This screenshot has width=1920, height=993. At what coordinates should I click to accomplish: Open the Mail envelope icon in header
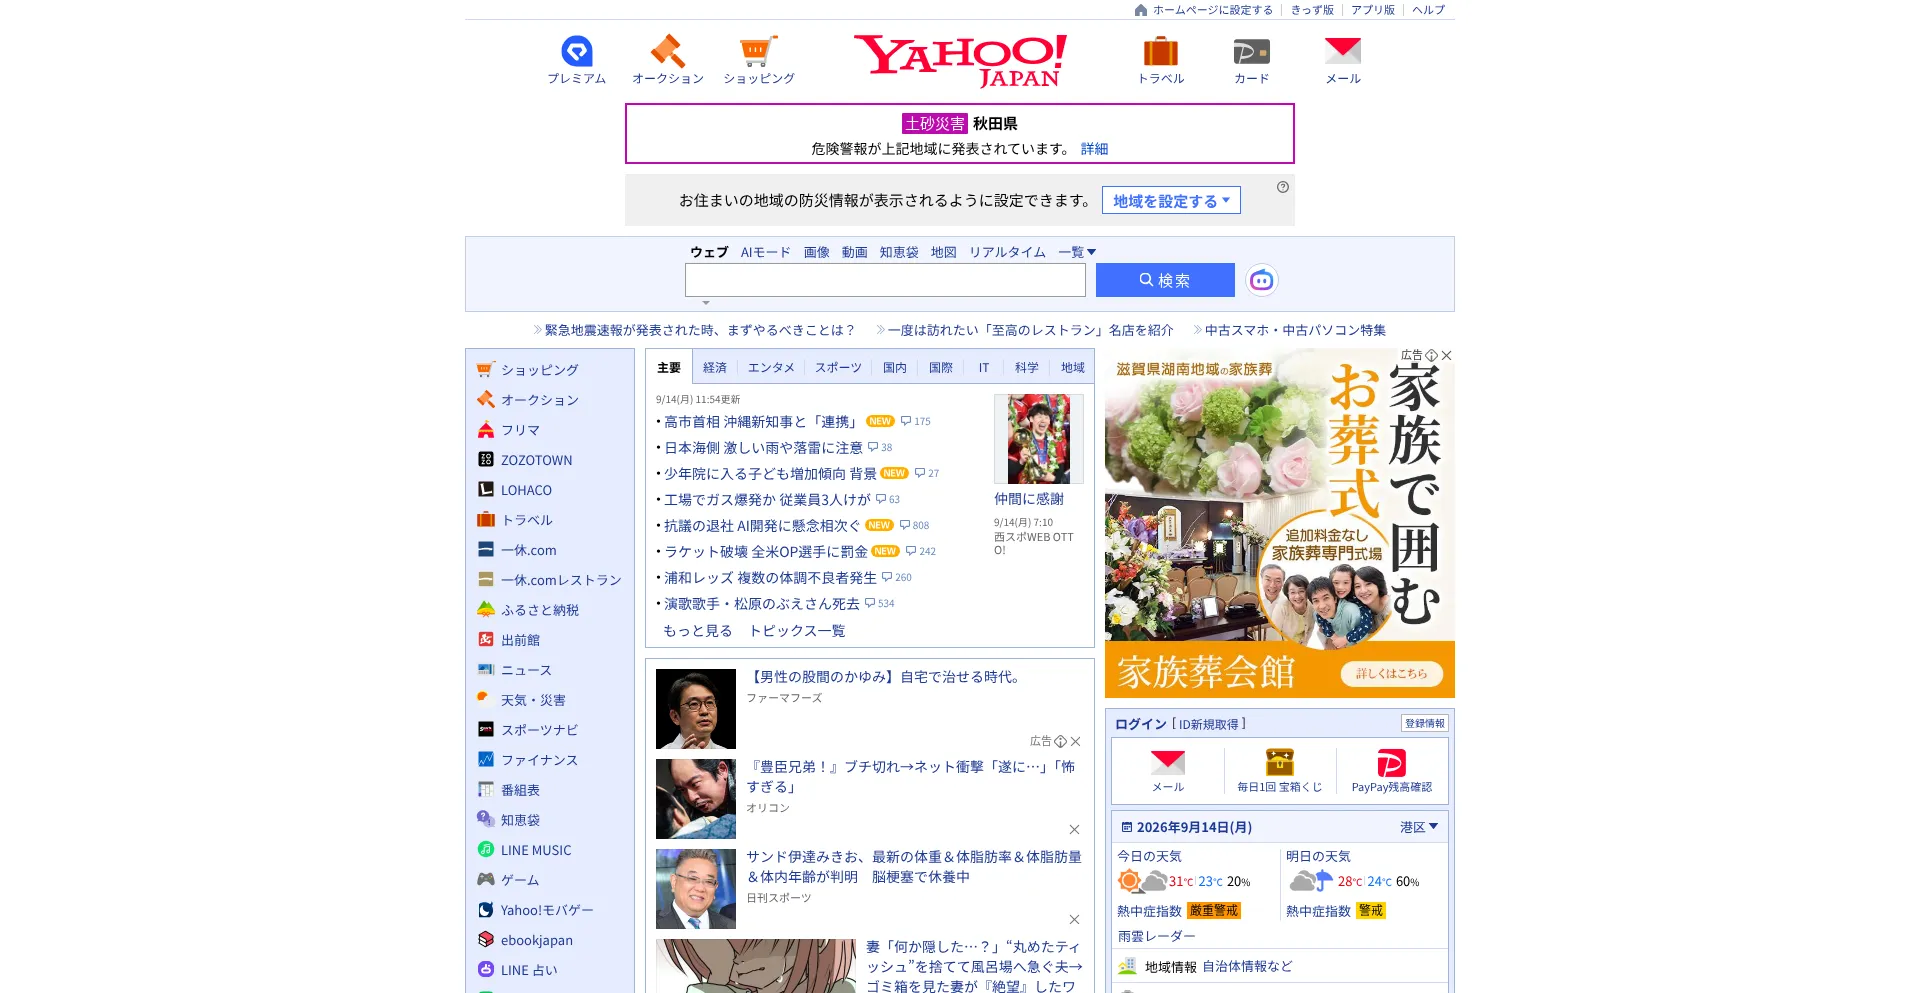pyautogui.click(x=1343, y=51)
